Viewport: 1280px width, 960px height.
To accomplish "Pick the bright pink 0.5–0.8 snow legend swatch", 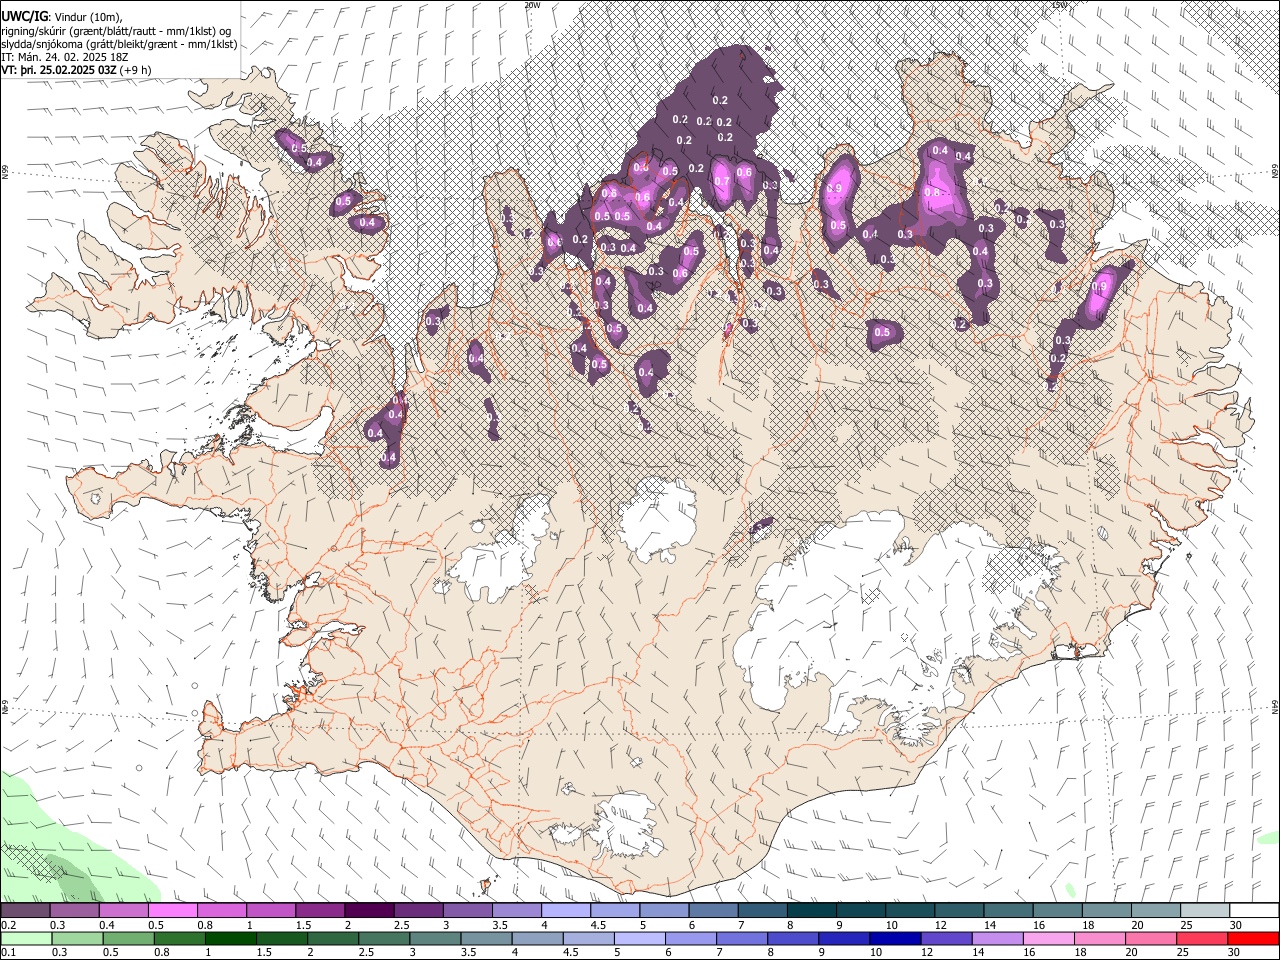I will 172,910.
